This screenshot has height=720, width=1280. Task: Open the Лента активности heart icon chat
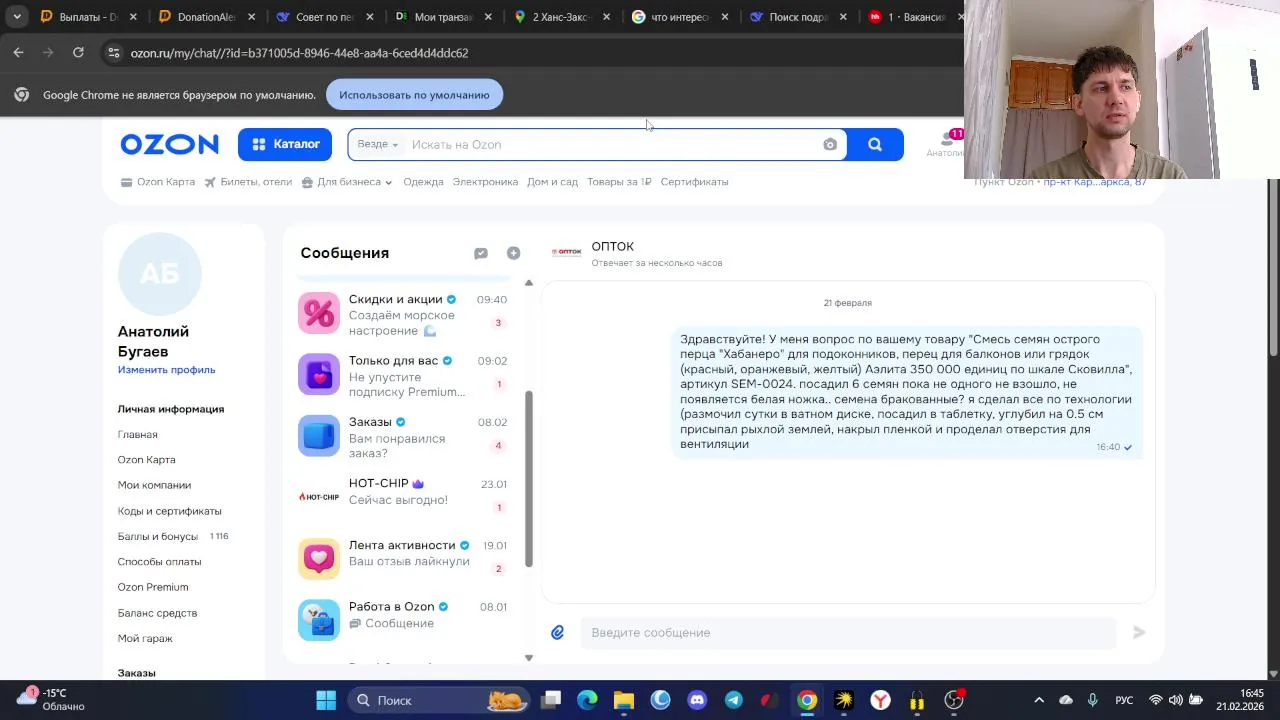(x=319, y=558)
